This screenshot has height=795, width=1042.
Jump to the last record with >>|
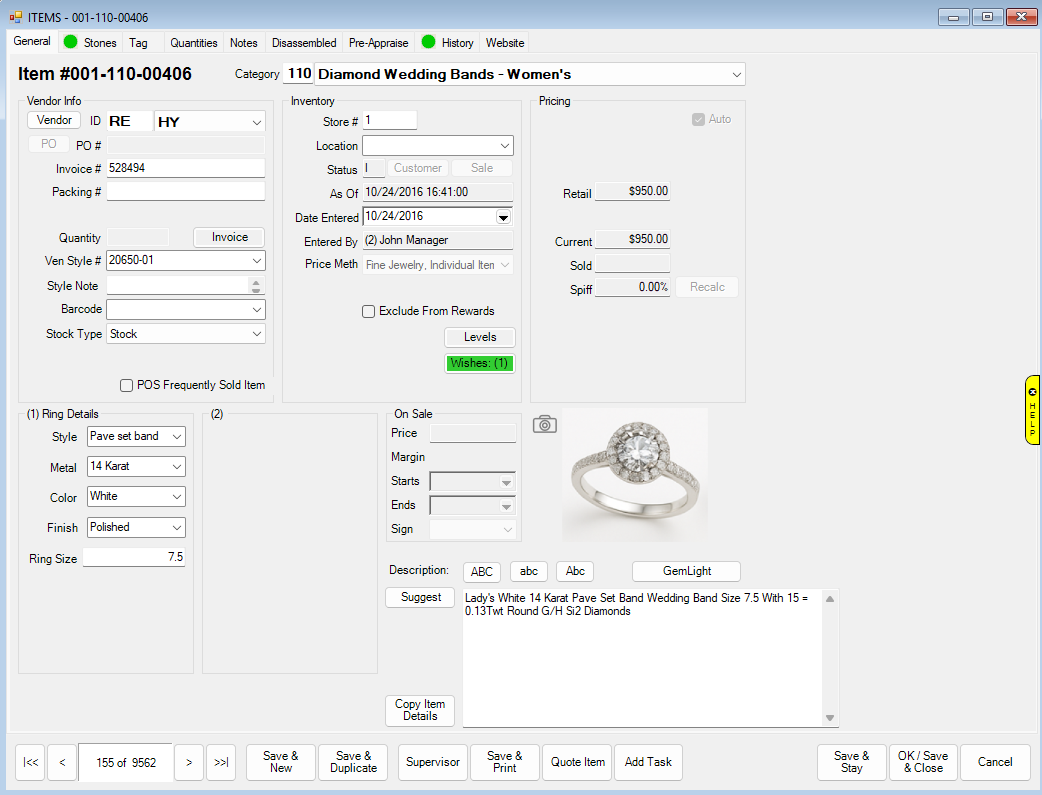(x=220, y=762)
